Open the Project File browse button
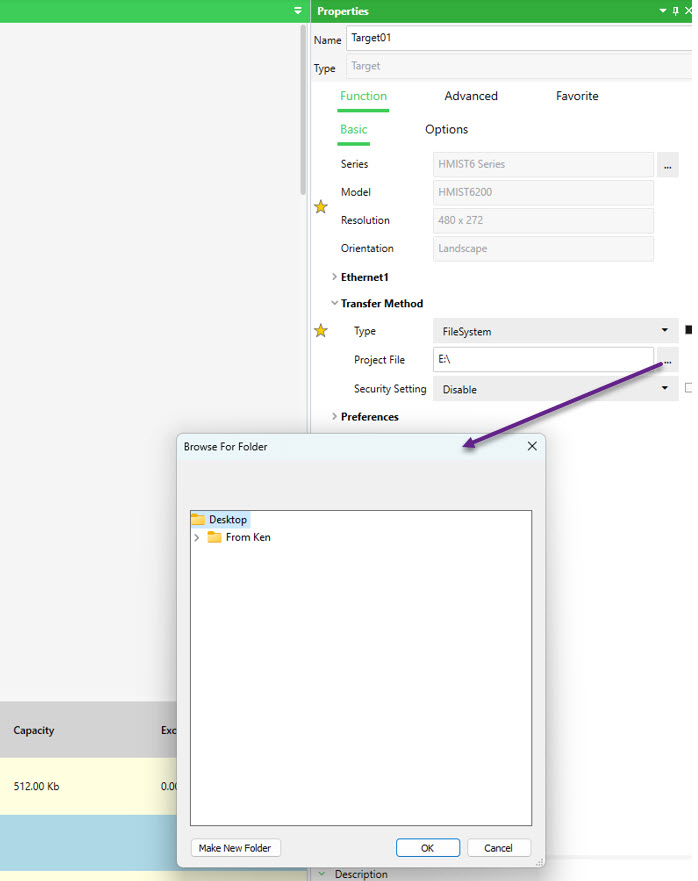Screen dimensions: 698x881 [x=668, y=360]
